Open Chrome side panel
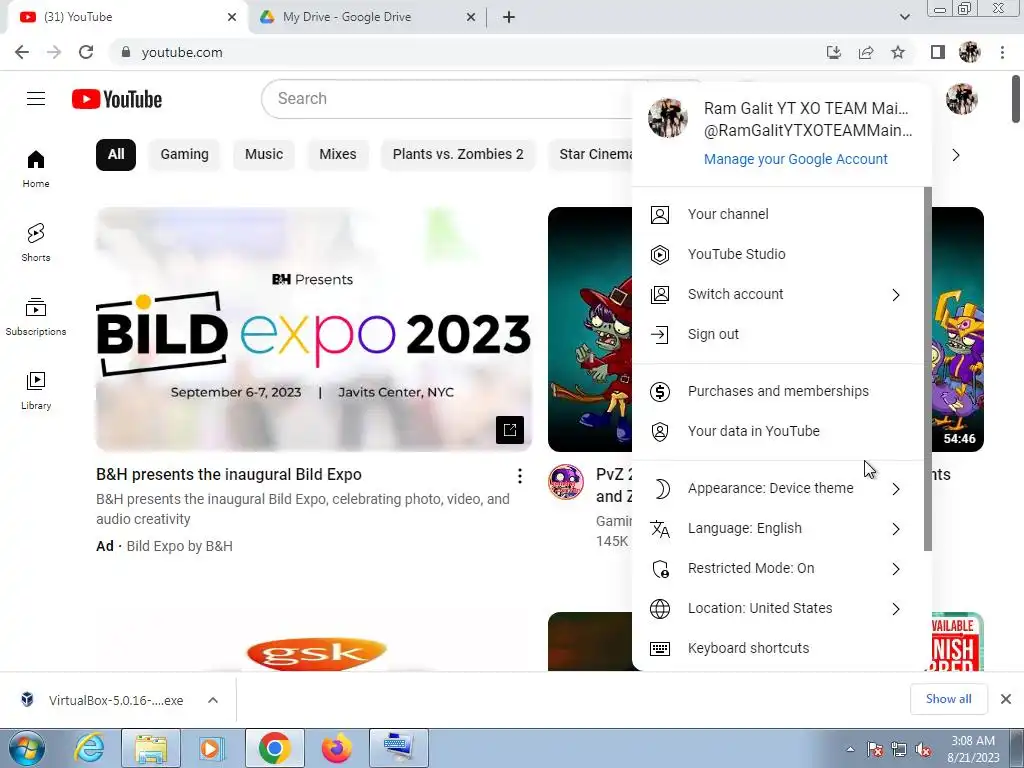The height and width of the screenshot is (768, 1024). click(938, 52)
